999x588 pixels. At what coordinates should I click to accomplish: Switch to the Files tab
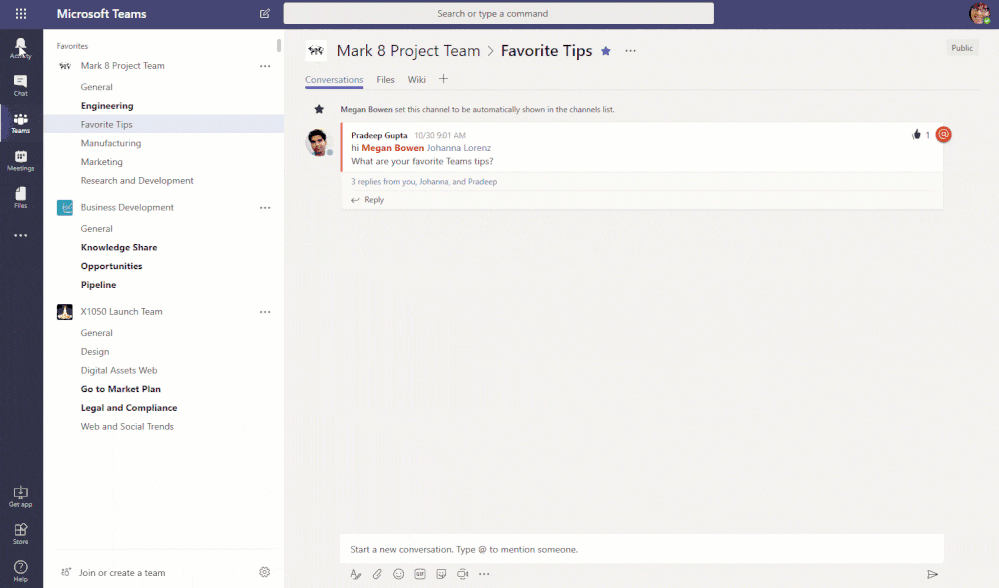[x=385, y=80]
